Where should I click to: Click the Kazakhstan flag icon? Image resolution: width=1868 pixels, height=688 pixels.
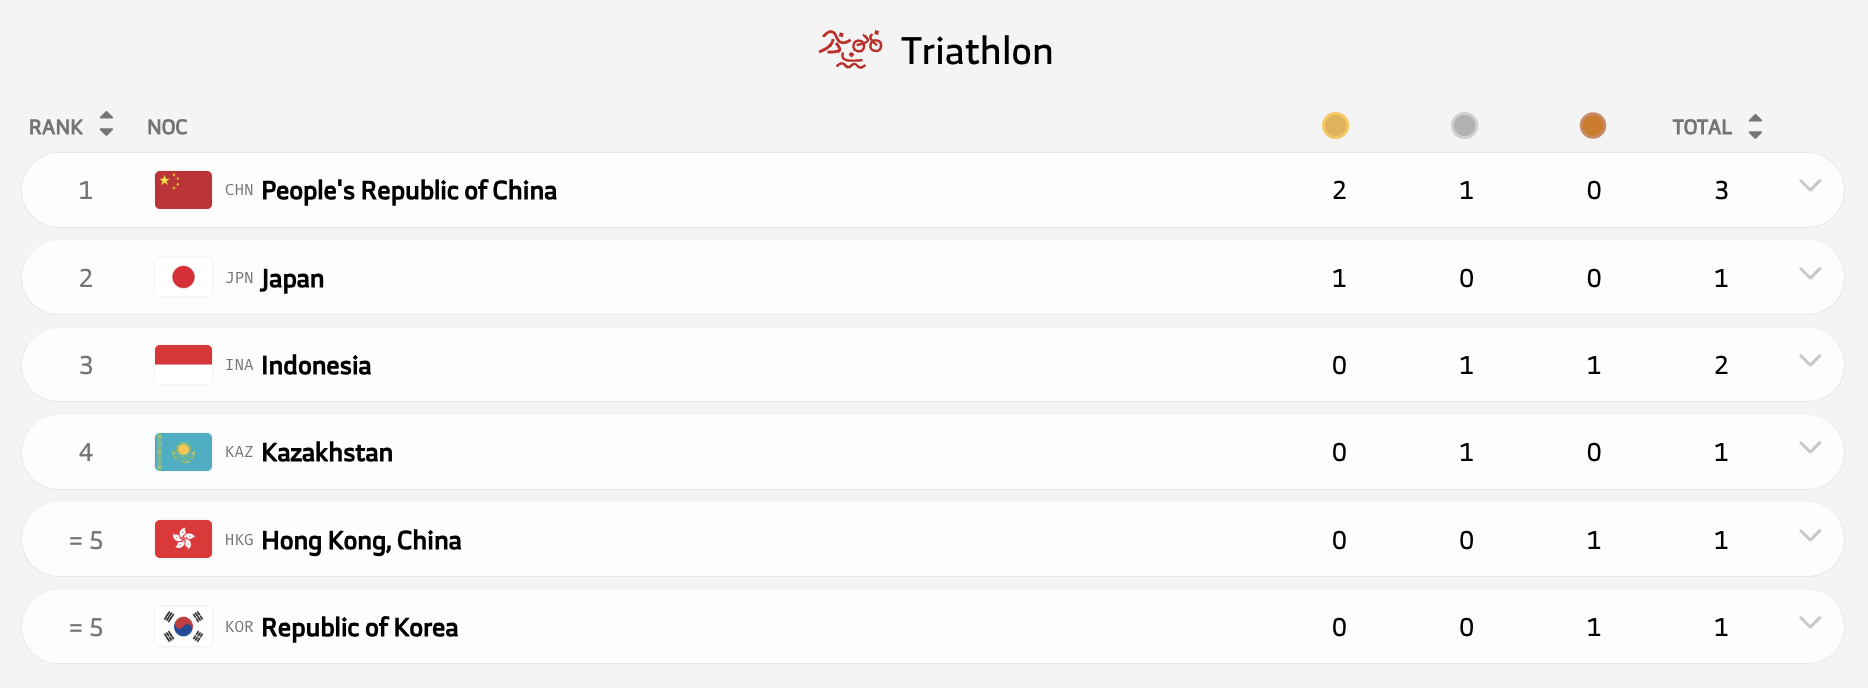coord(183,452)
